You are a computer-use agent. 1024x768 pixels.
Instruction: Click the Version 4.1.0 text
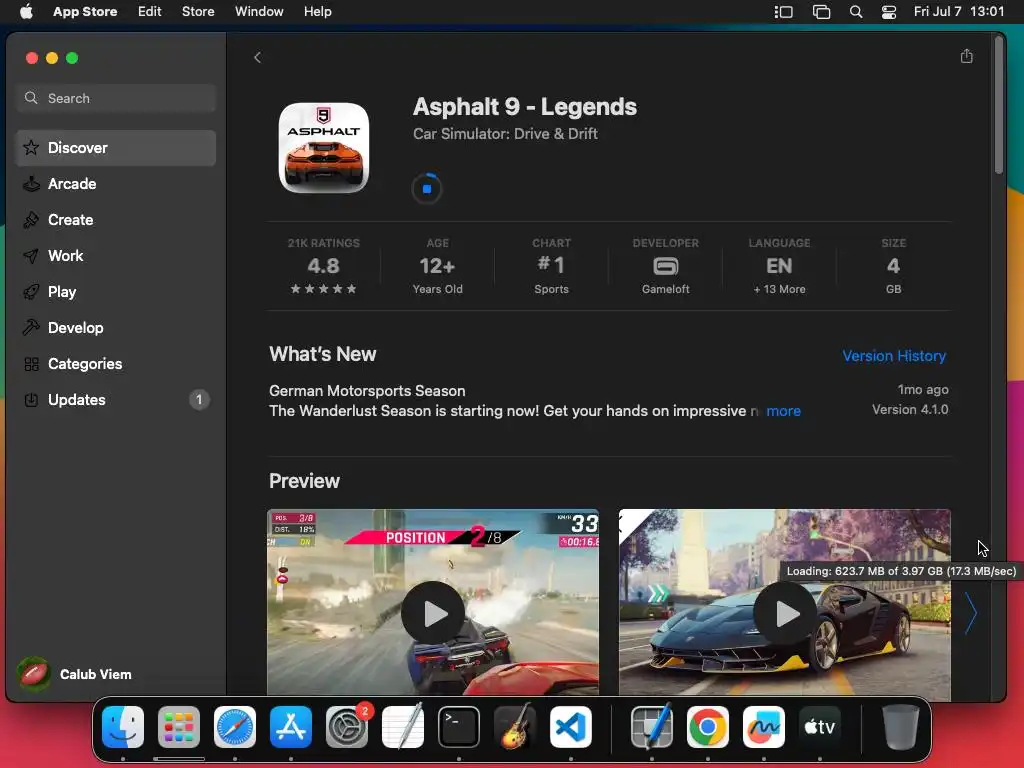[x=910, y=409]
